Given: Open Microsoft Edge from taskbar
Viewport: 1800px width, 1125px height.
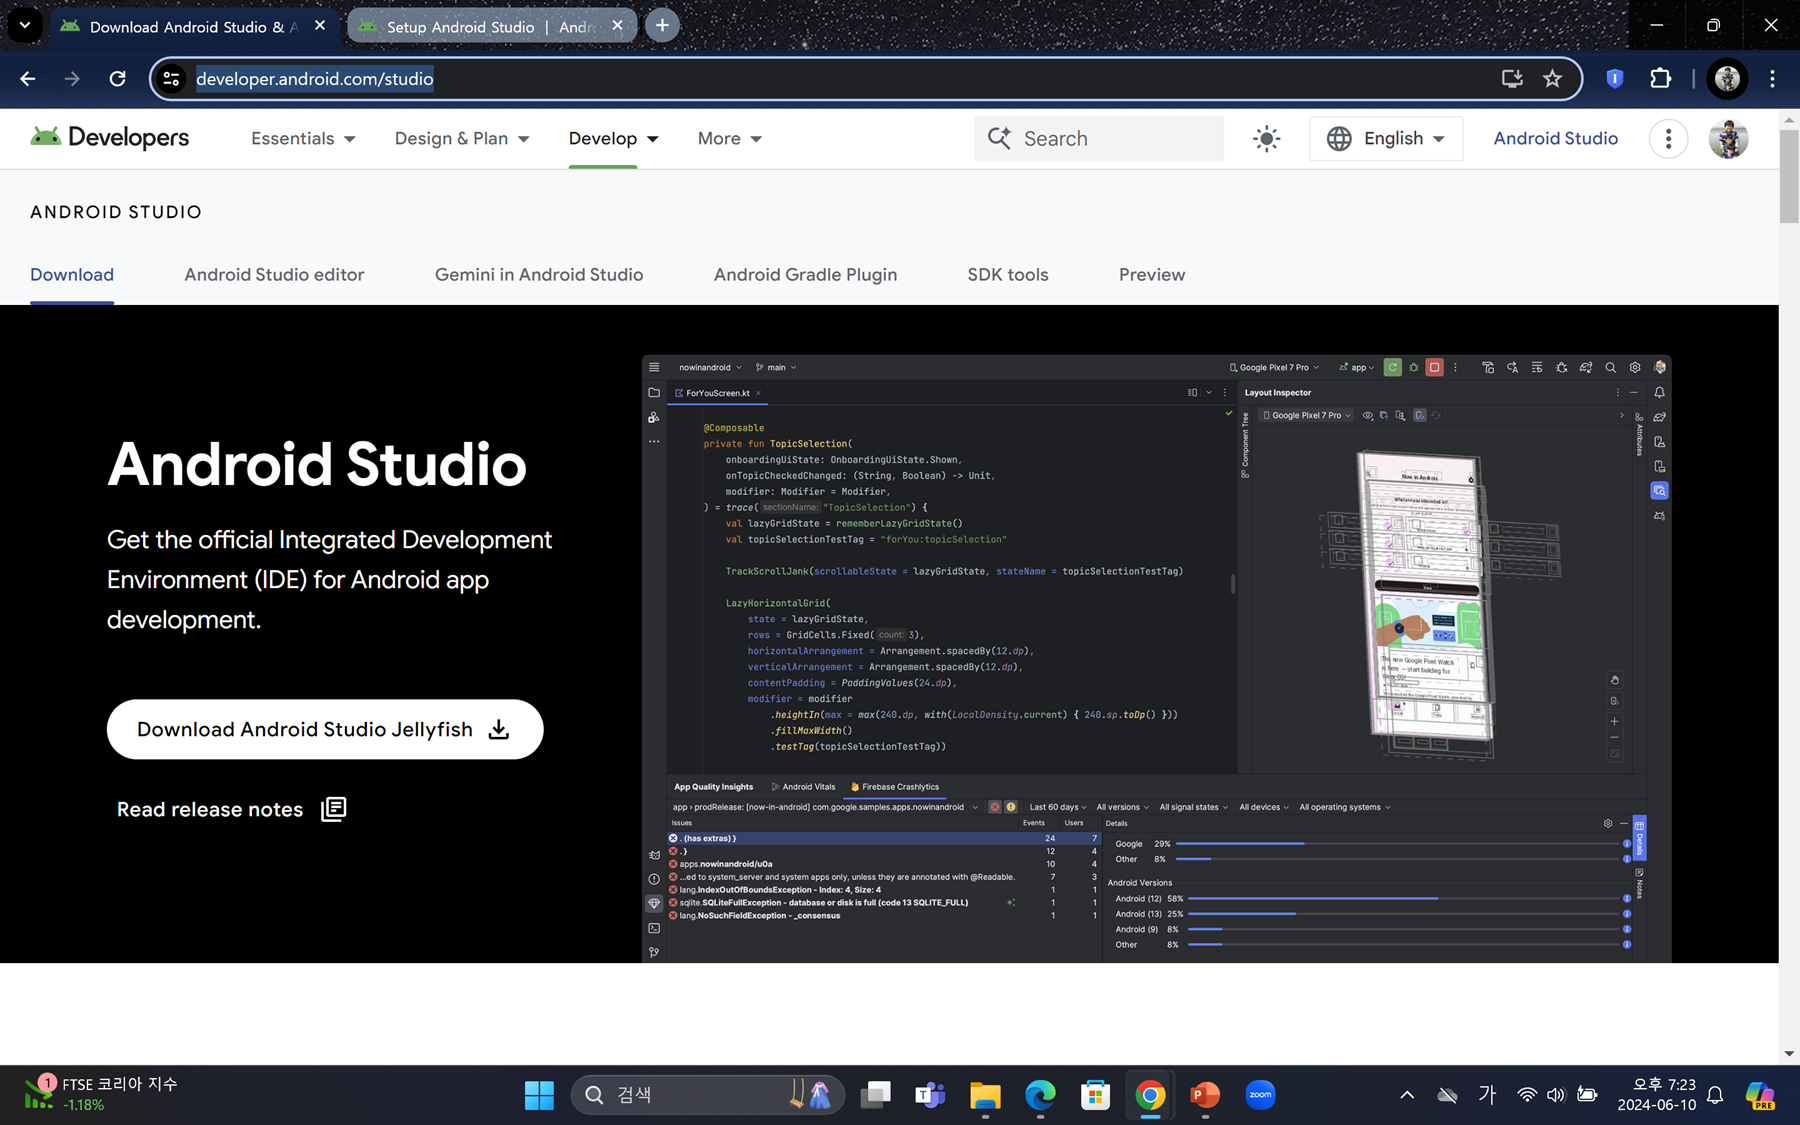Looking at the screenshot, I should (x=1040, y=1095).
